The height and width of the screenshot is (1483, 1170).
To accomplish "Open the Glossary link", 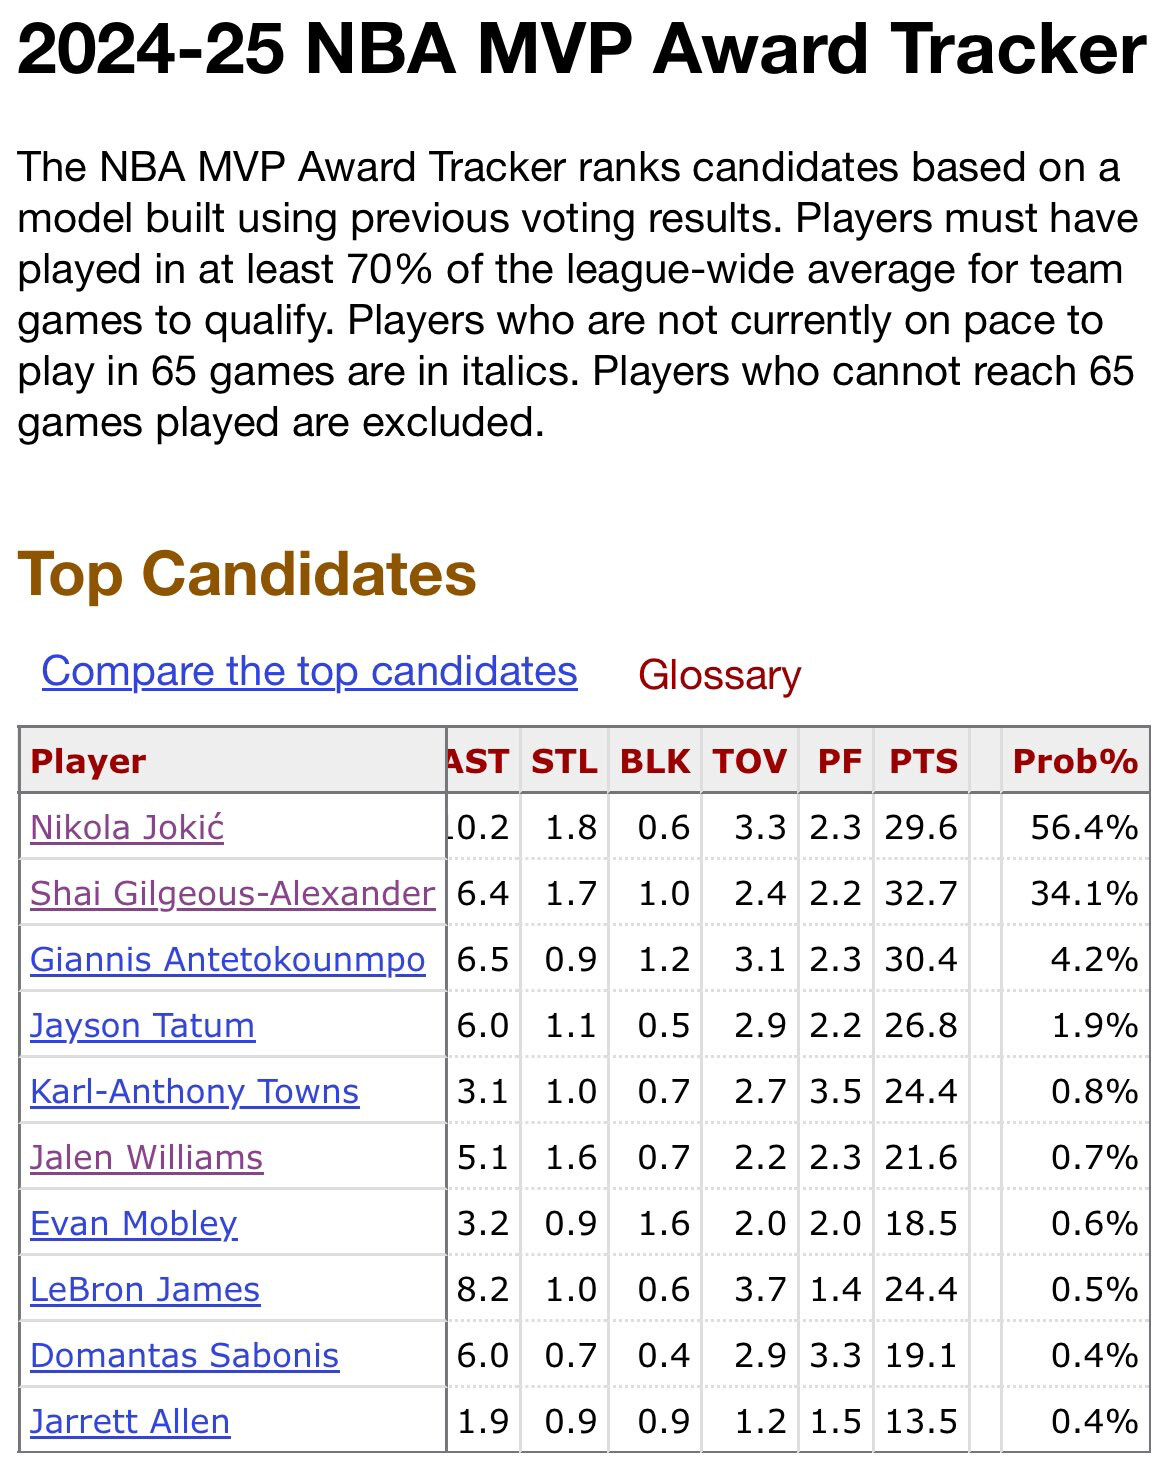I will click(x=719, y=675).
